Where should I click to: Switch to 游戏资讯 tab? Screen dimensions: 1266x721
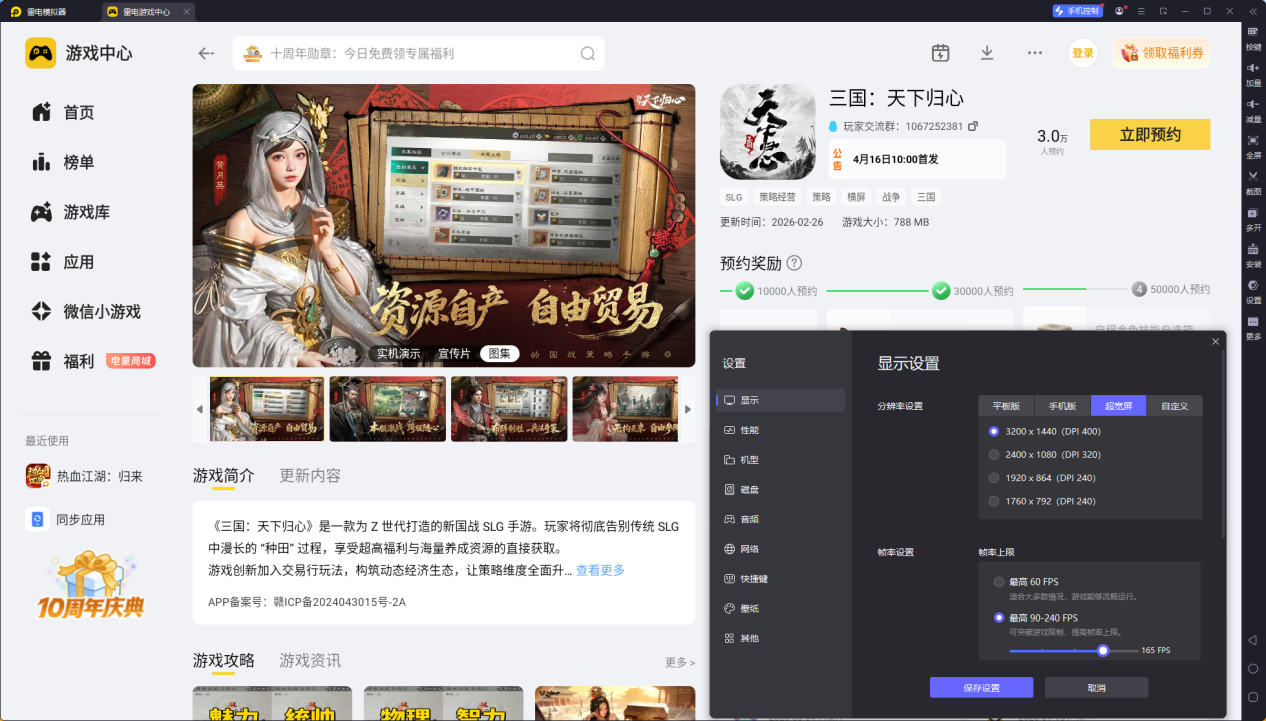(310, 661)
